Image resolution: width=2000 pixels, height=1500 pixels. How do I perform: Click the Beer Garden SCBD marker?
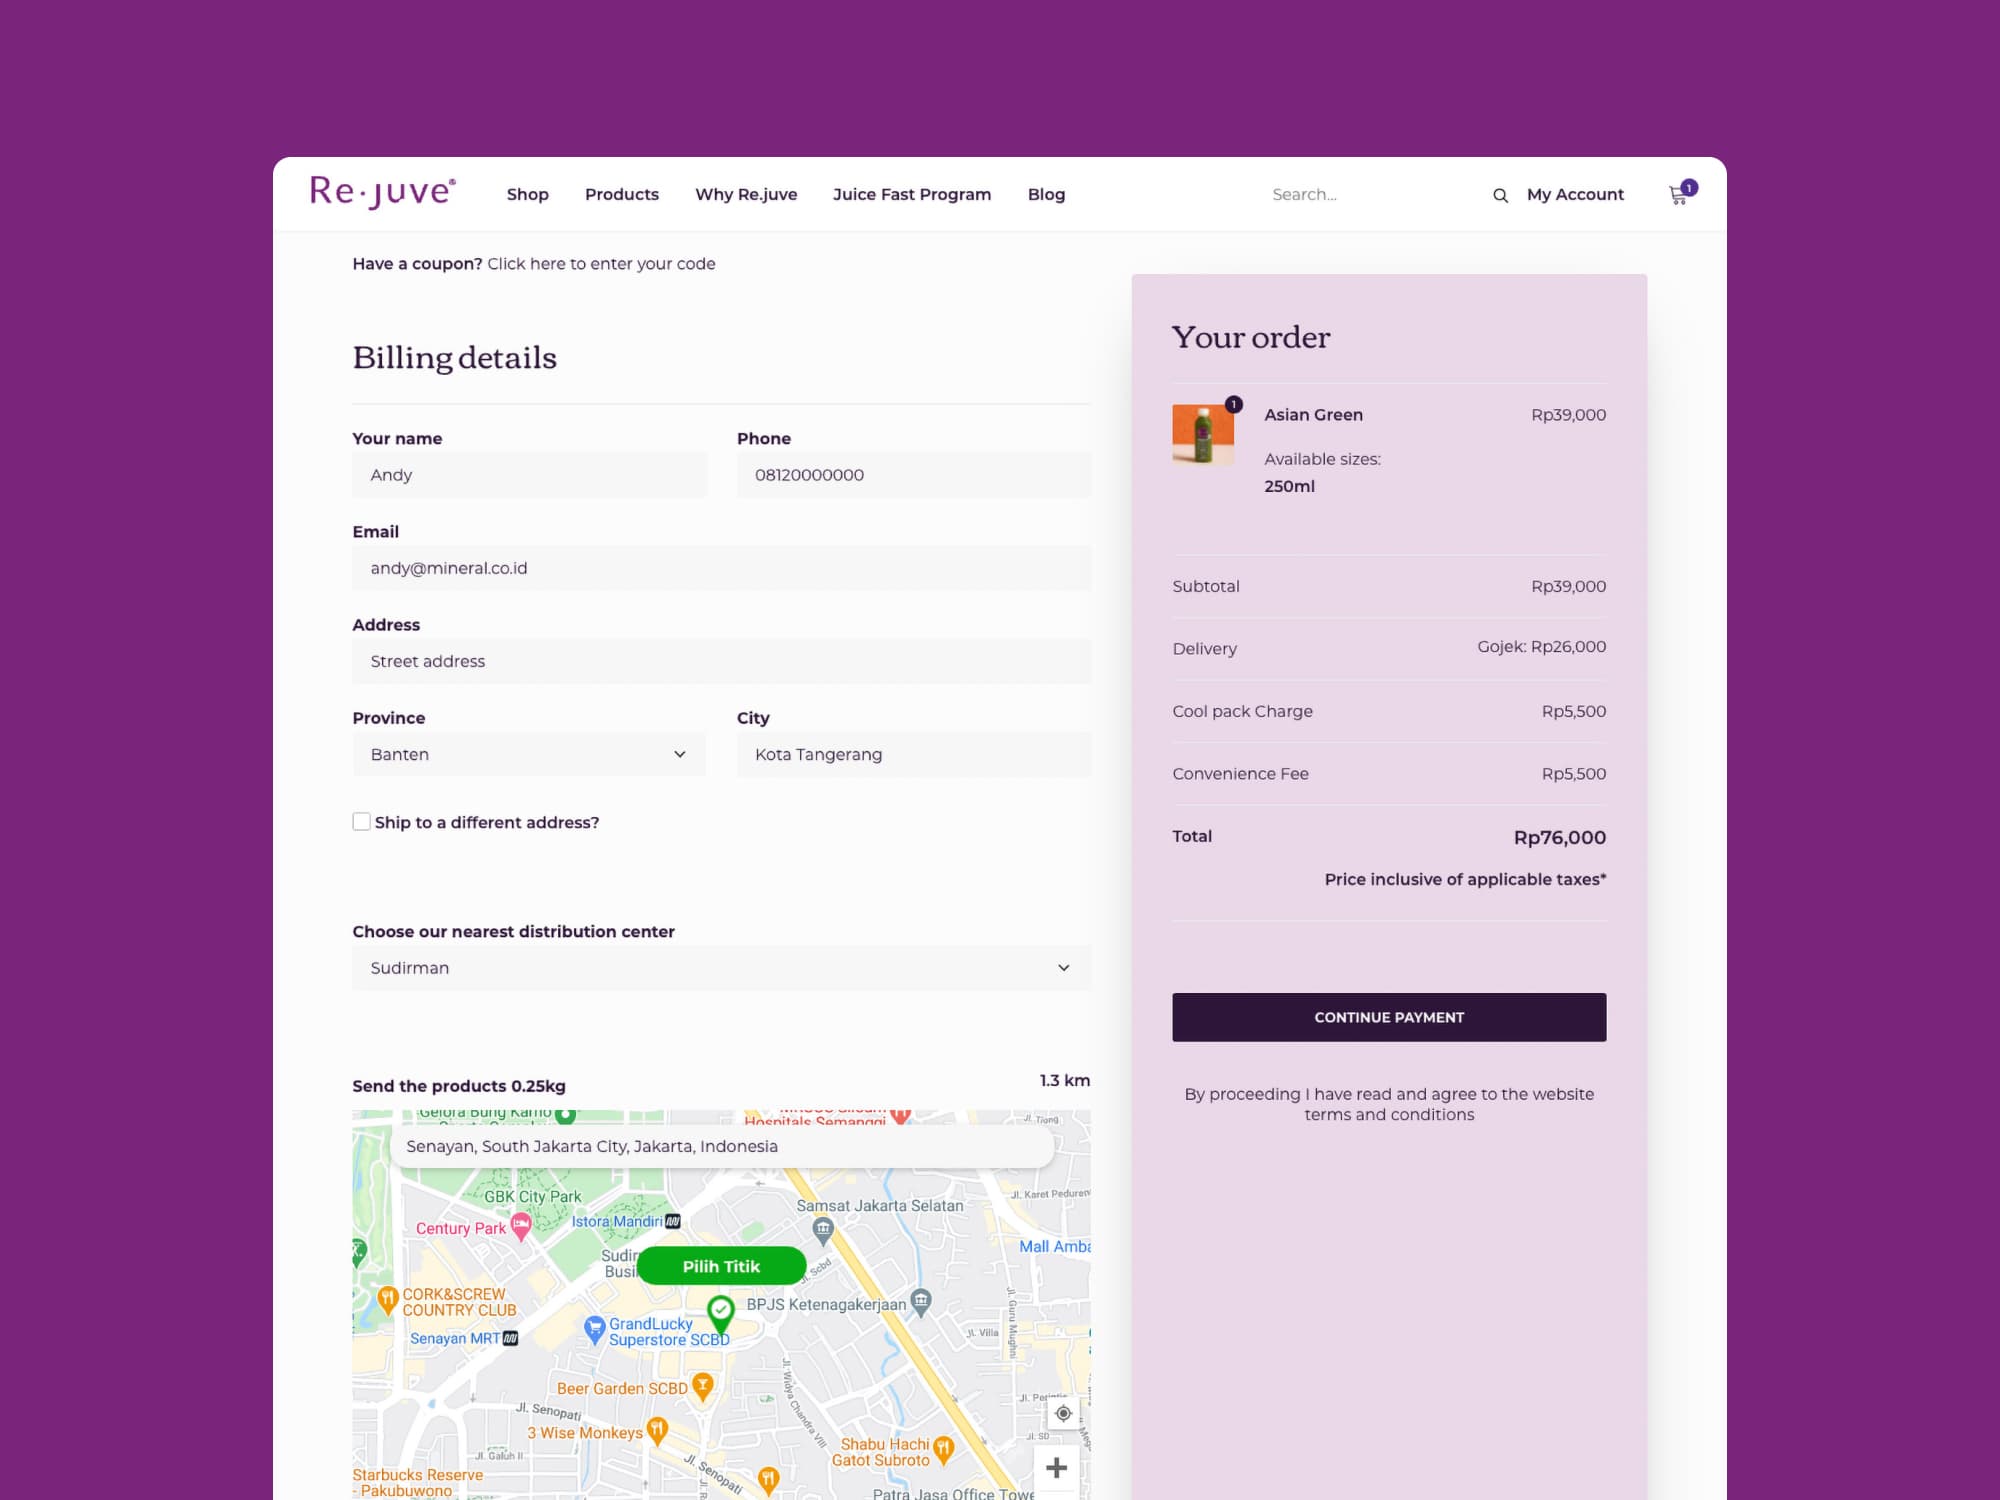pos(703,1387)
